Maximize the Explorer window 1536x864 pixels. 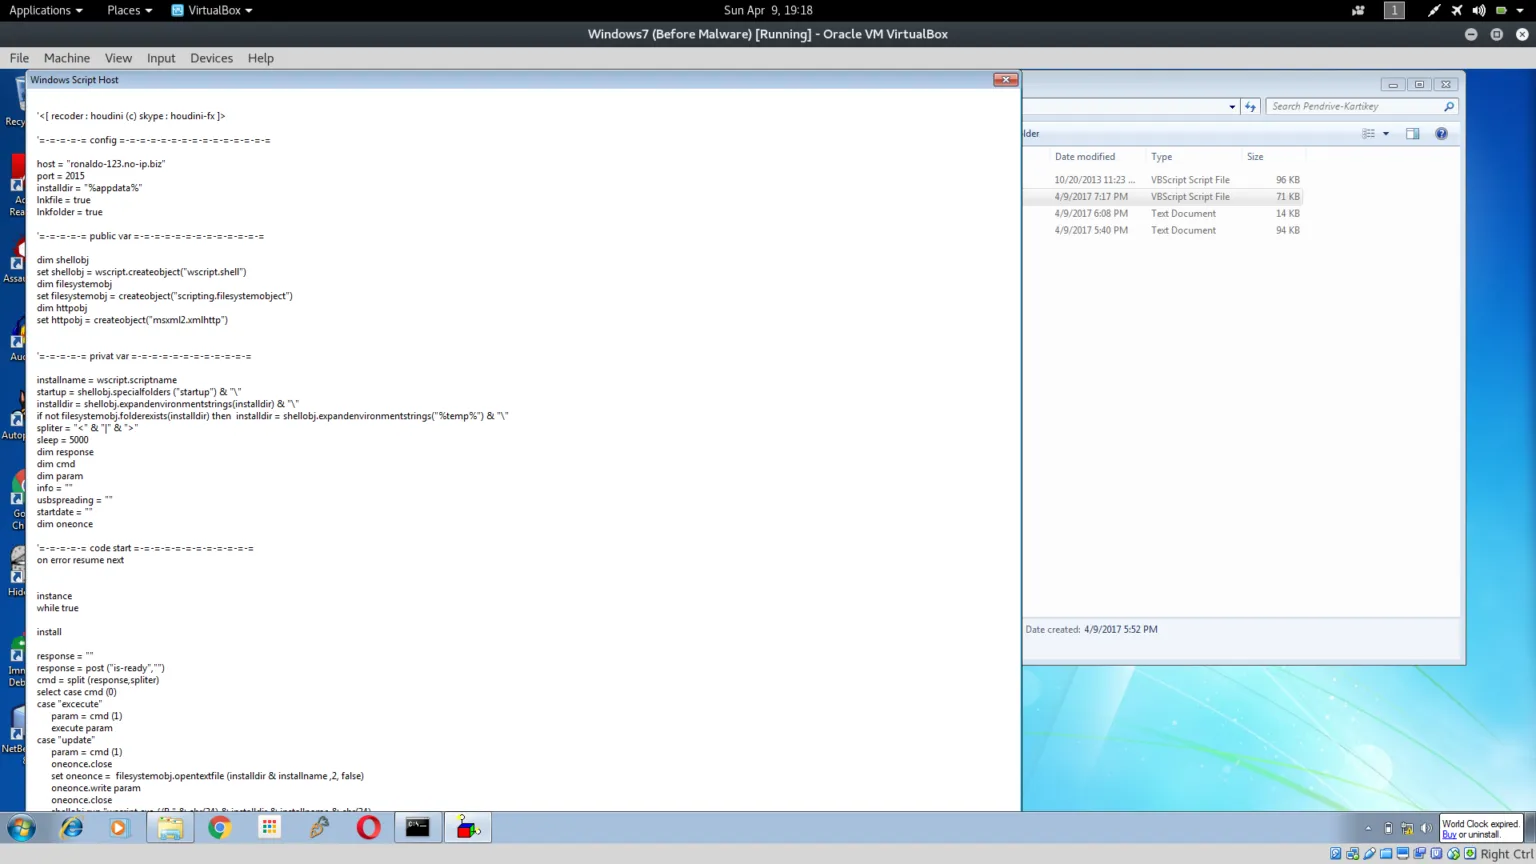(x=1419, y=85)
